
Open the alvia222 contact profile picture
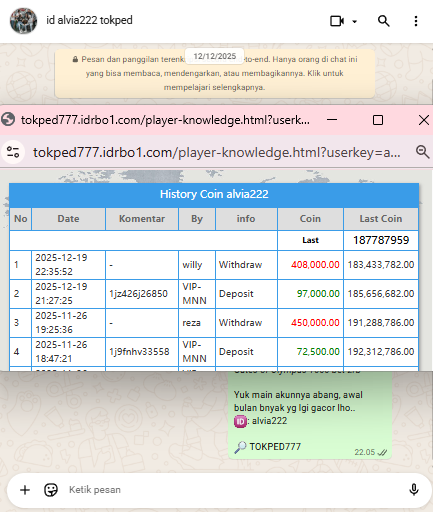tap(23, 21)
